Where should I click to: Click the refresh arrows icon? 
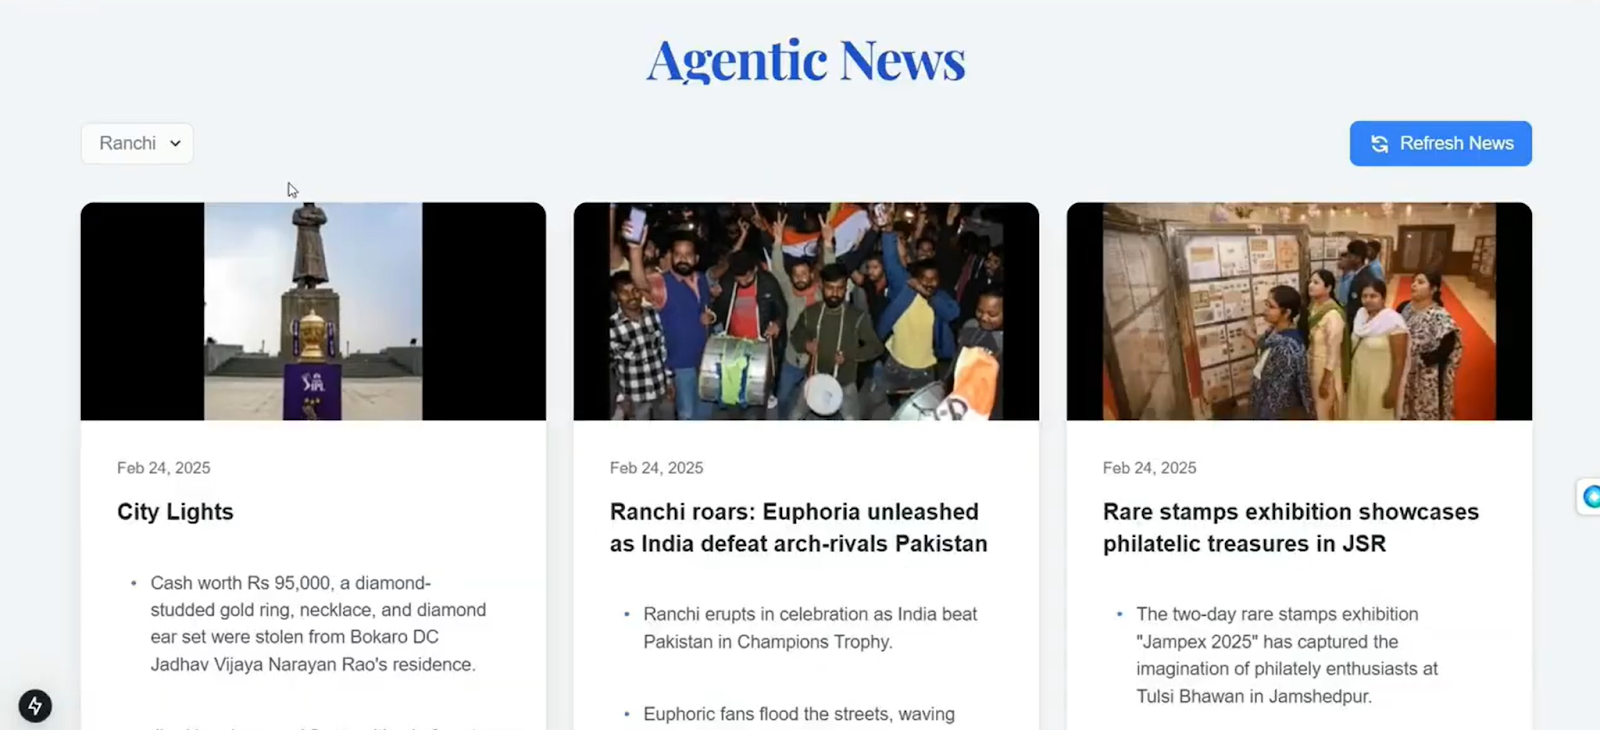(1380, 144)
